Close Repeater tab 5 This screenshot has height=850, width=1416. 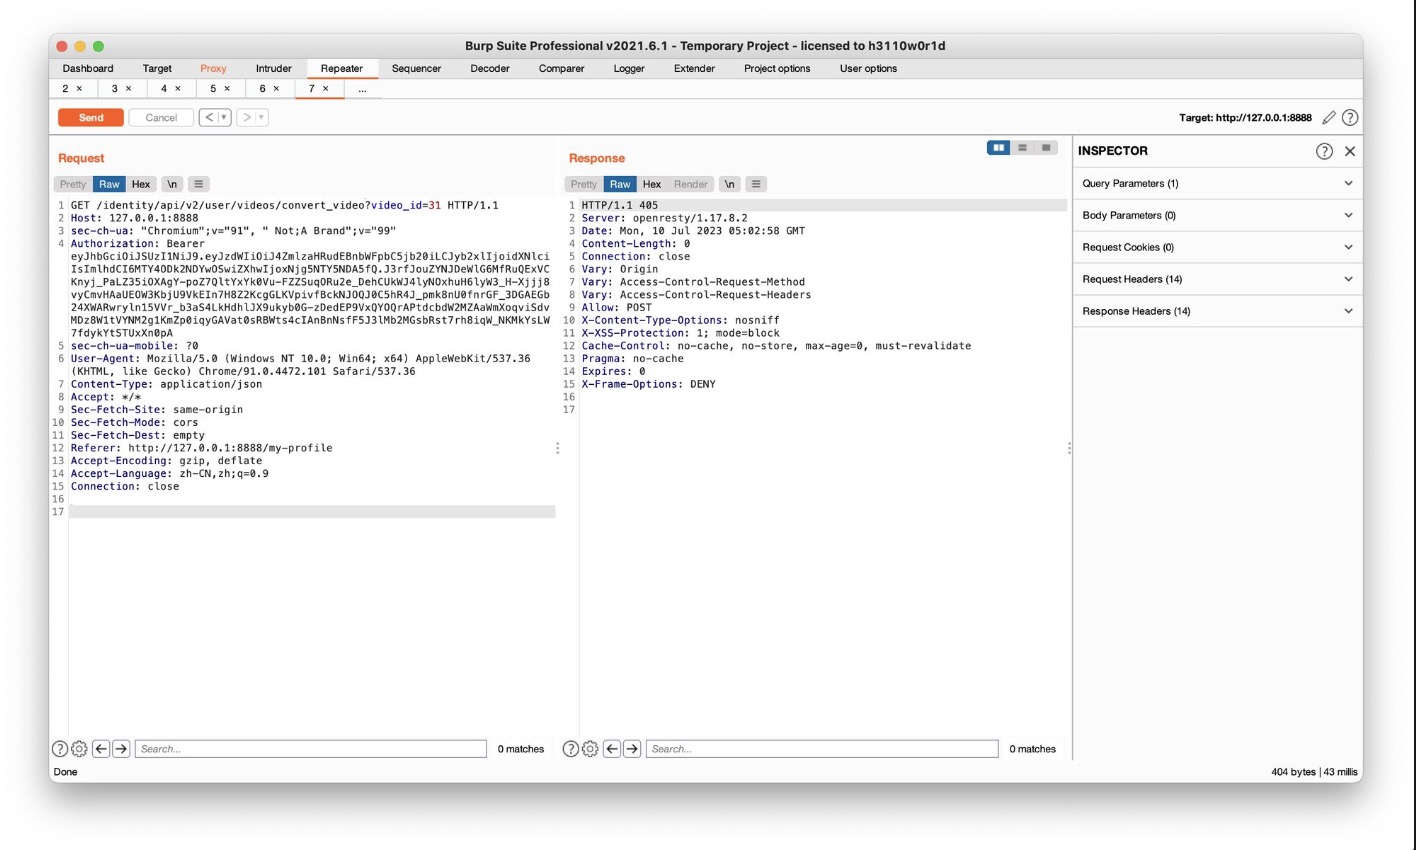[227, 89]
